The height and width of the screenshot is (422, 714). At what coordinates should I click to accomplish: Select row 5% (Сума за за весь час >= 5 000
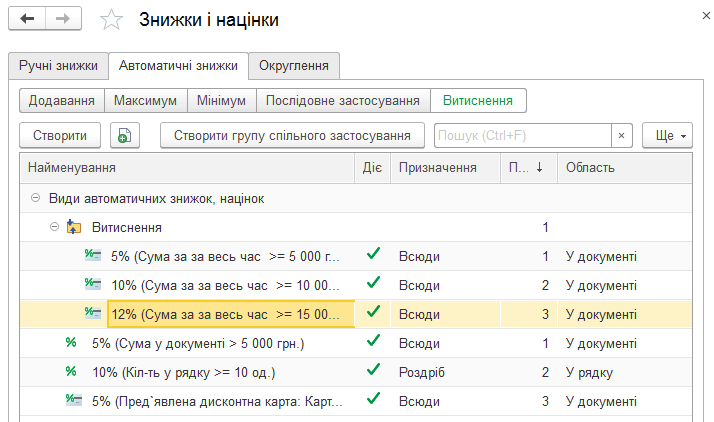[225, 256]
